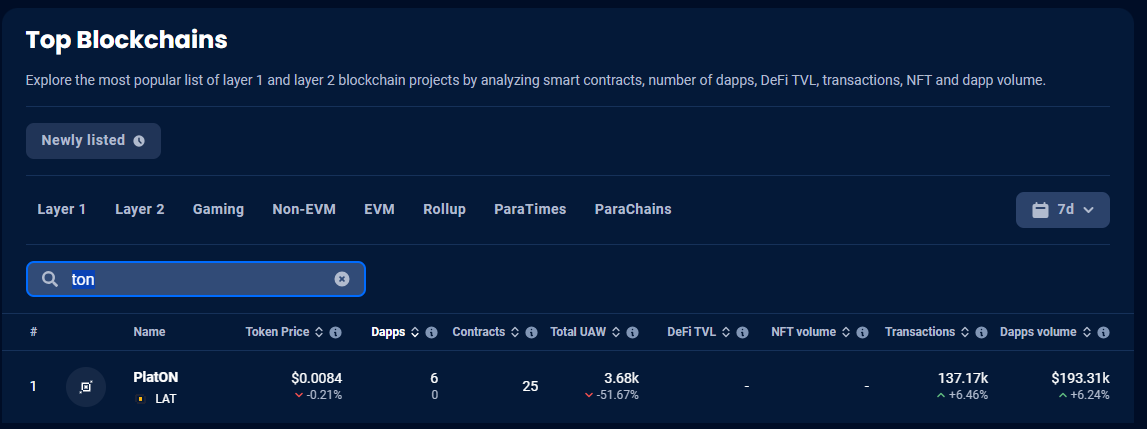This screenshot has width=1147, height=429.
Task: Click the NFT volume info icon
Action: (862, 332)
